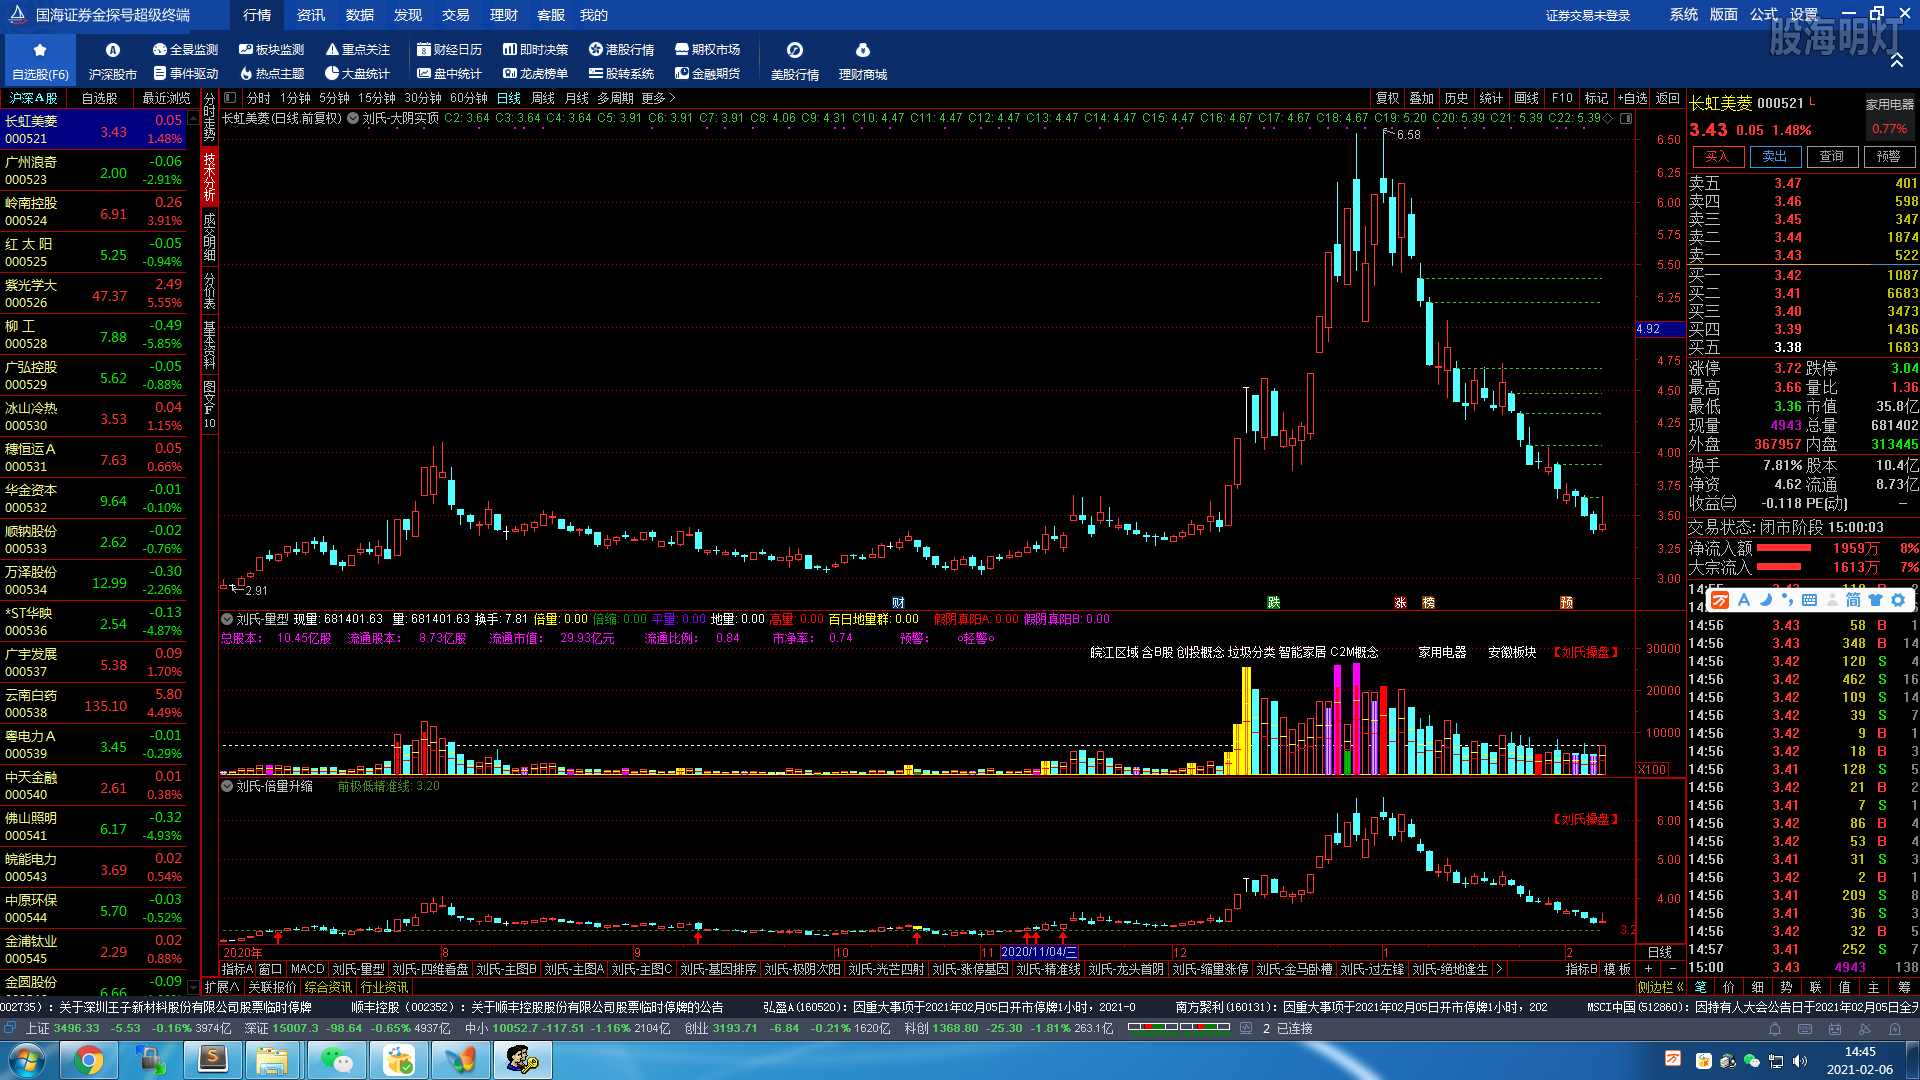Click 画线 draw line tool
The width and height of the screenshot is (1920, 1080).
point(1526,98)
